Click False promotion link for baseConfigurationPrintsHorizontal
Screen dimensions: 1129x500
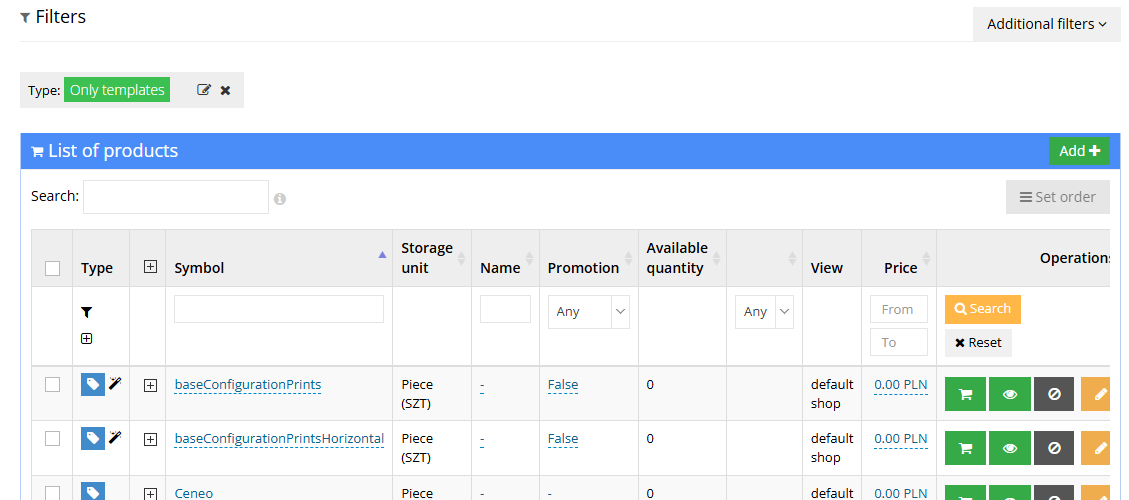tap(563, 438)
